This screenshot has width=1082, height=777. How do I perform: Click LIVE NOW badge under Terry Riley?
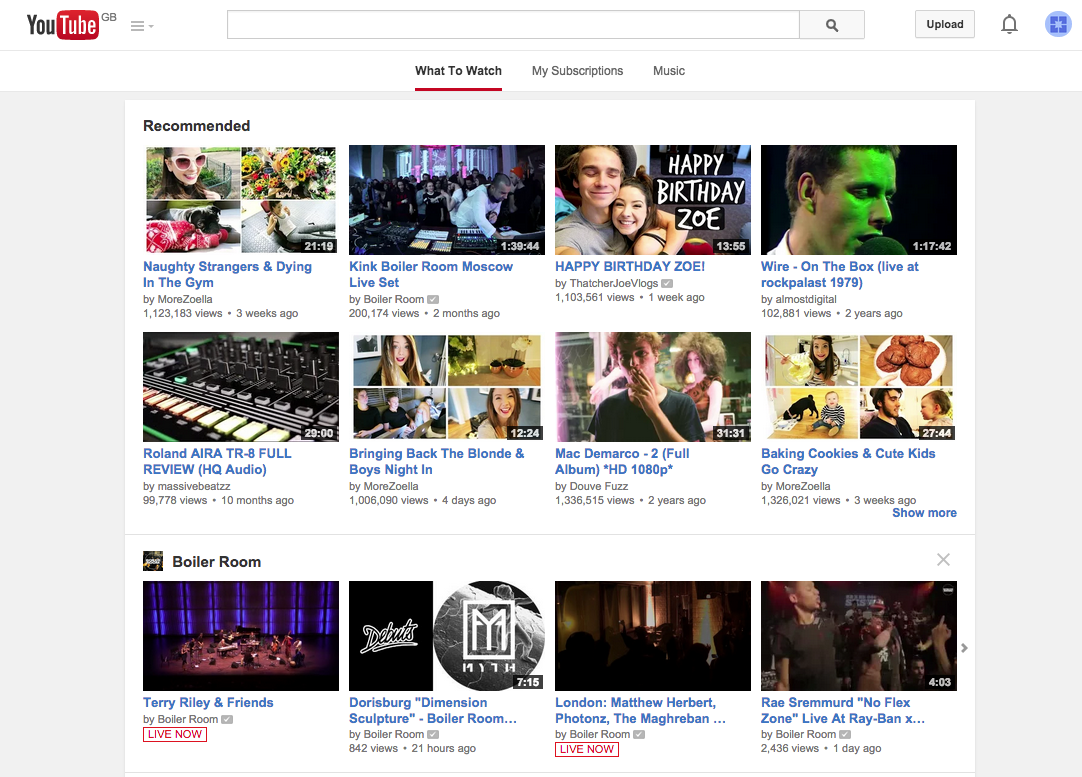pyautogui.click(x=175, y=734)
